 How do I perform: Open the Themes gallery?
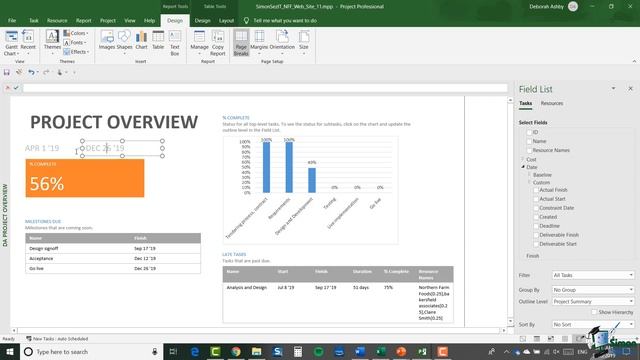coord(52,43)
